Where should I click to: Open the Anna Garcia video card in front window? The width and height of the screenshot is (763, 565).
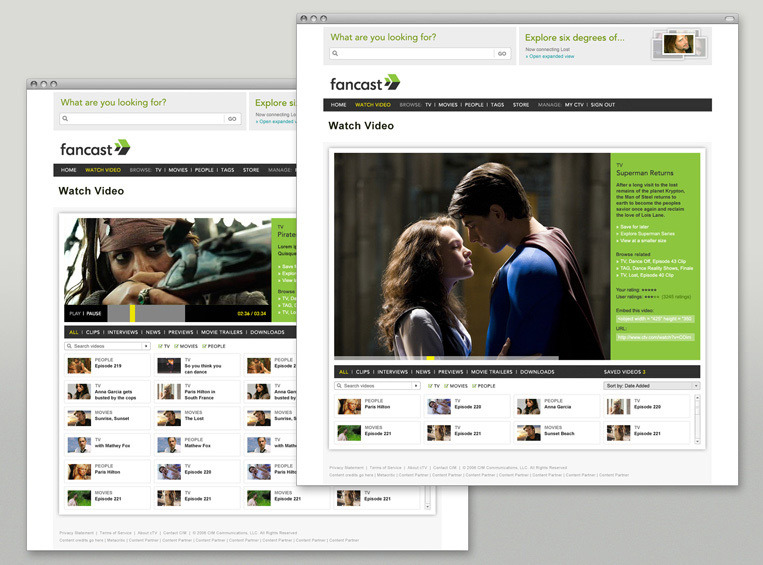coord(557,406)
